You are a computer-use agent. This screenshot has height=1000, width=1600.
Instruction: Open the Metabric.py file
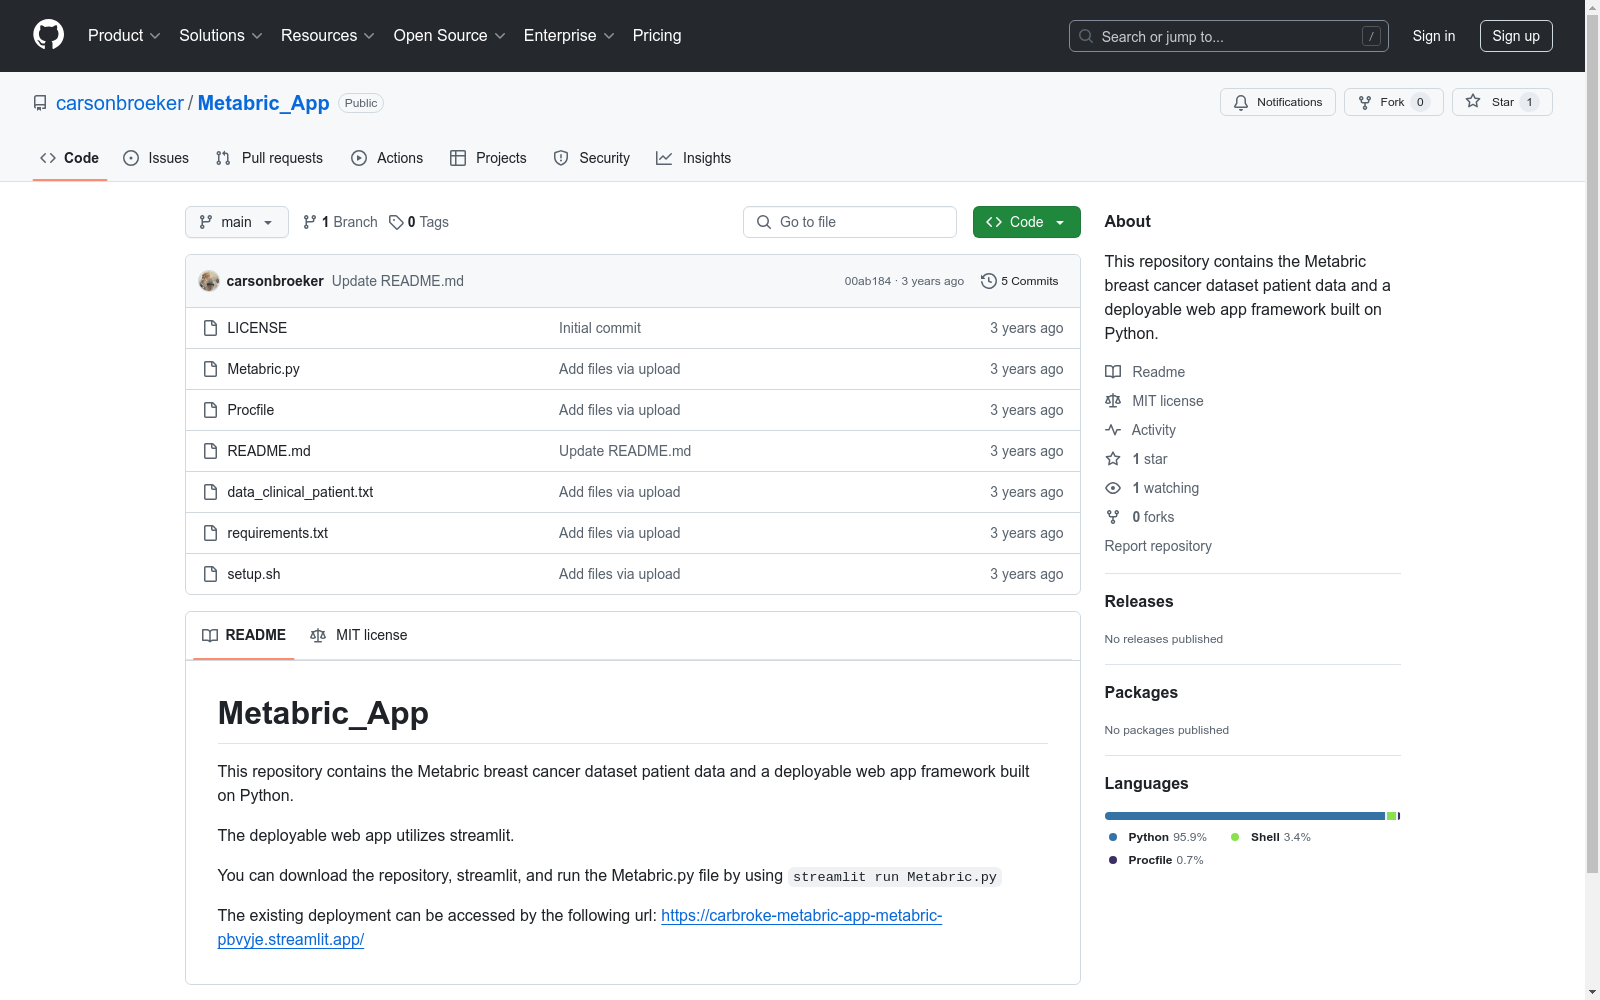click(263, 369)
